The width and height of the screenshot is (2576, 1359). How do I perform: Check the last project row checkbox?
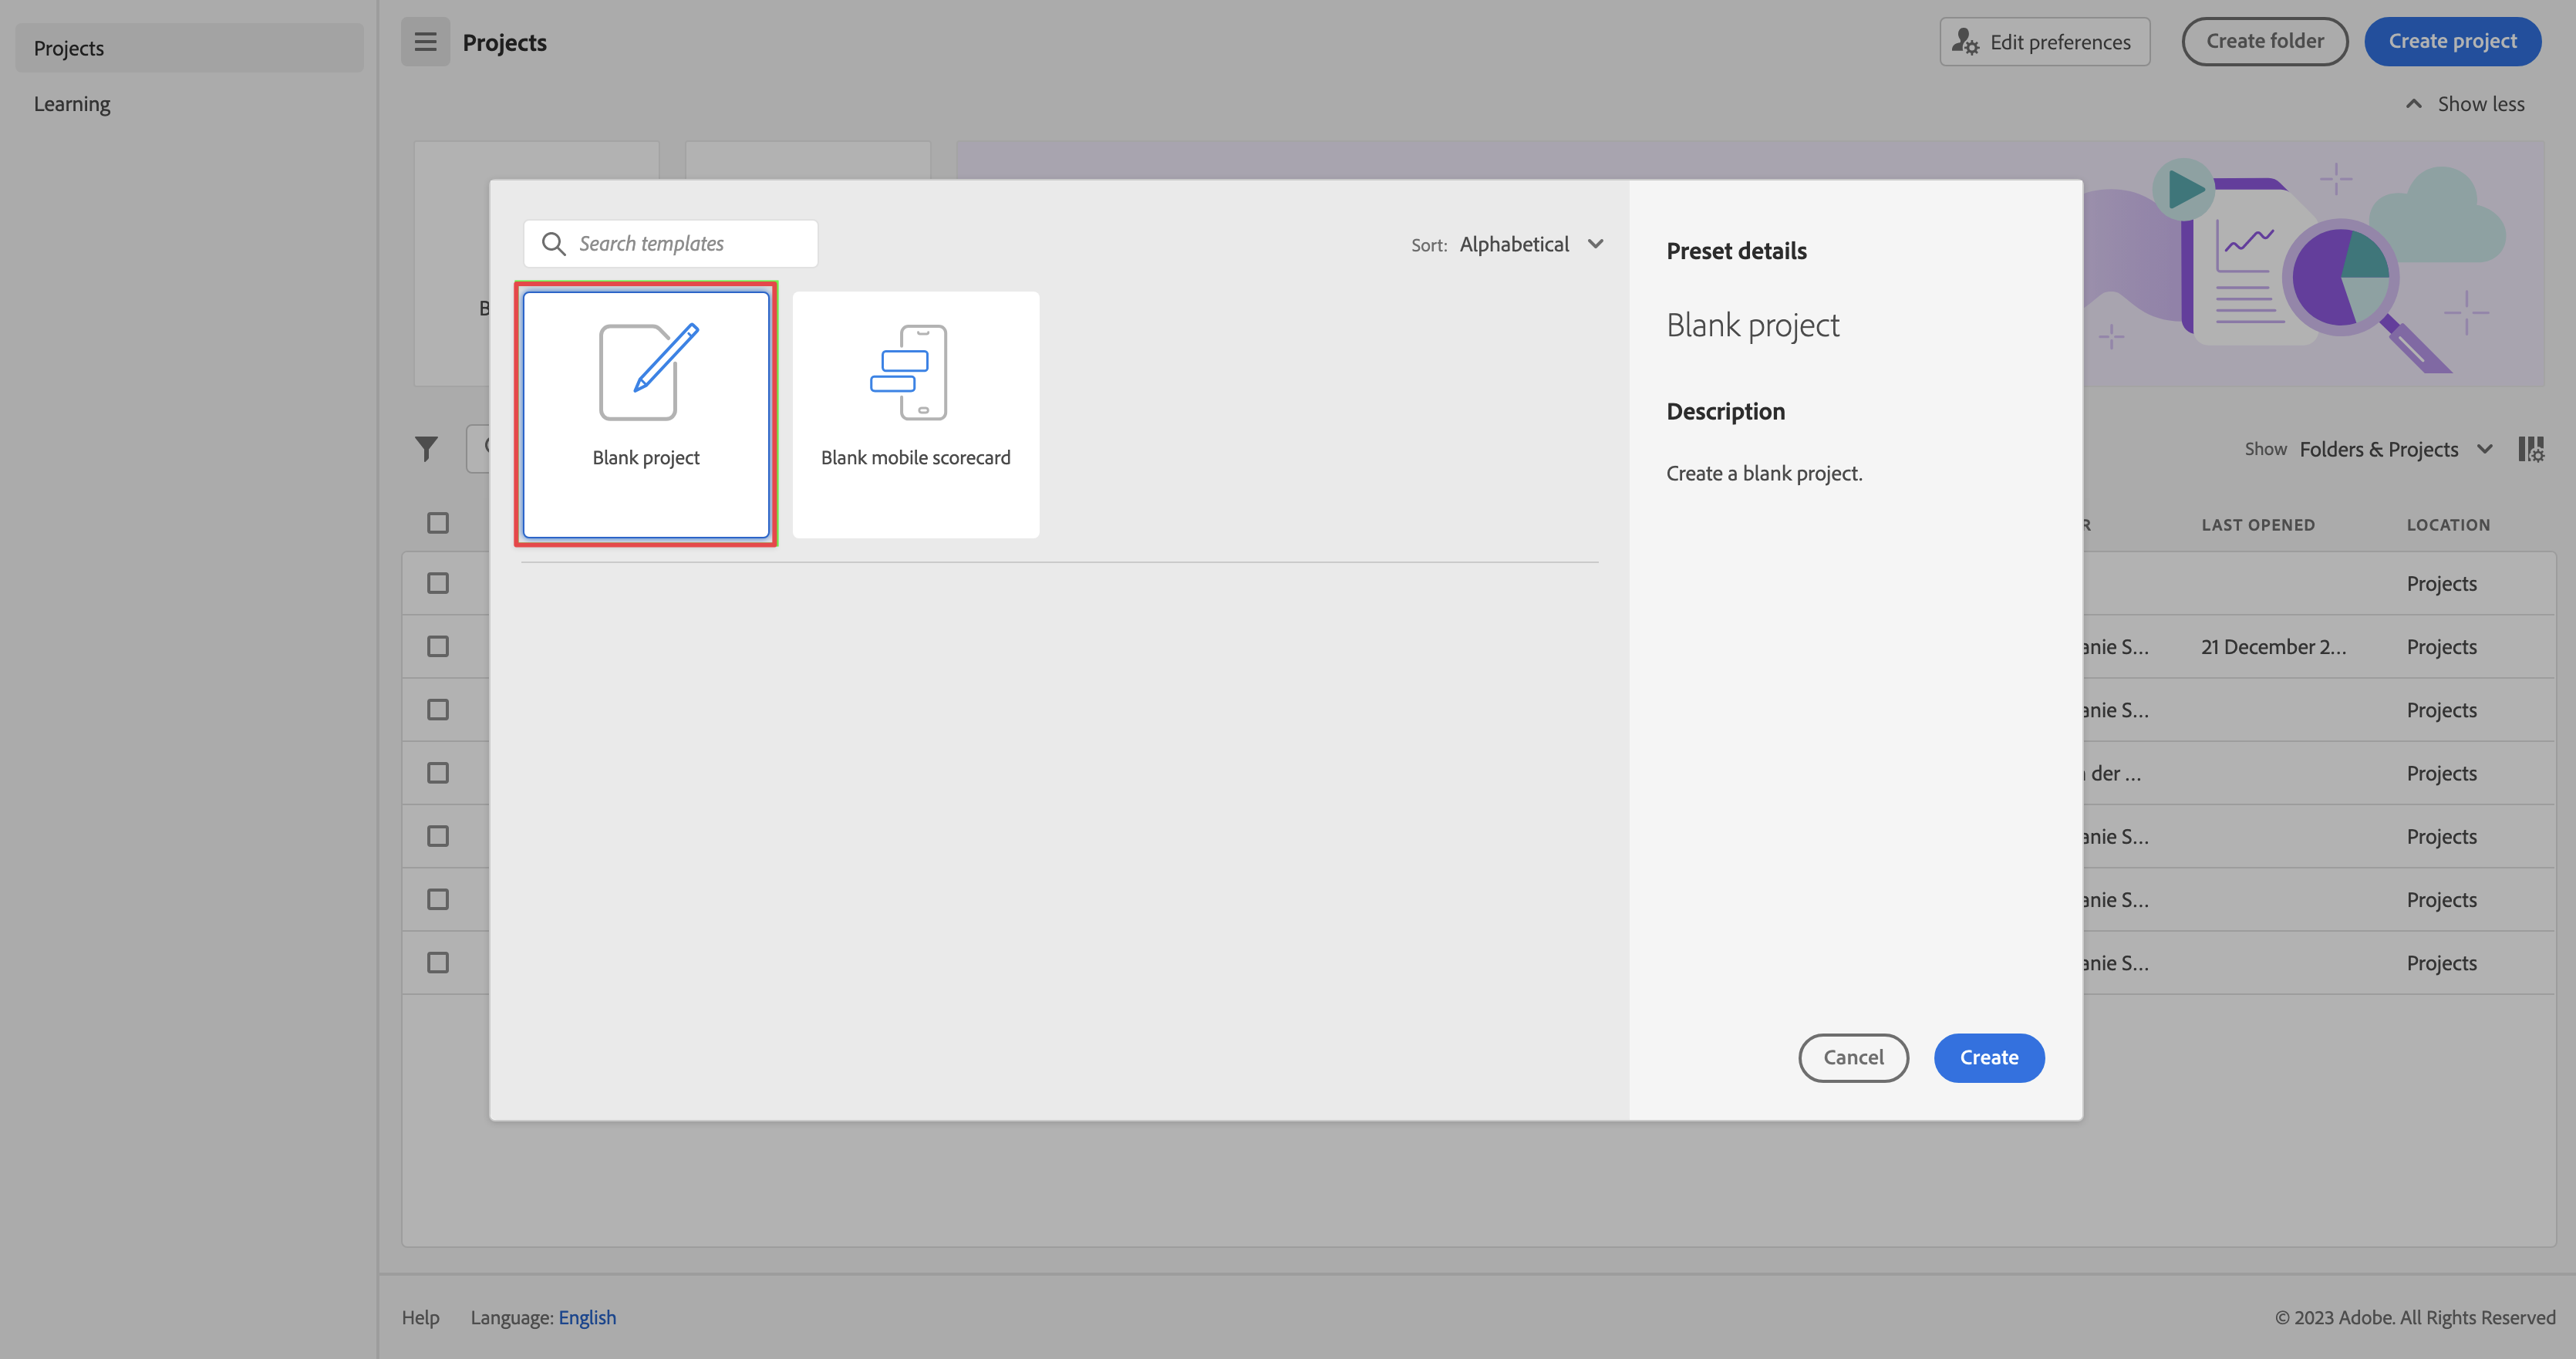438,963
